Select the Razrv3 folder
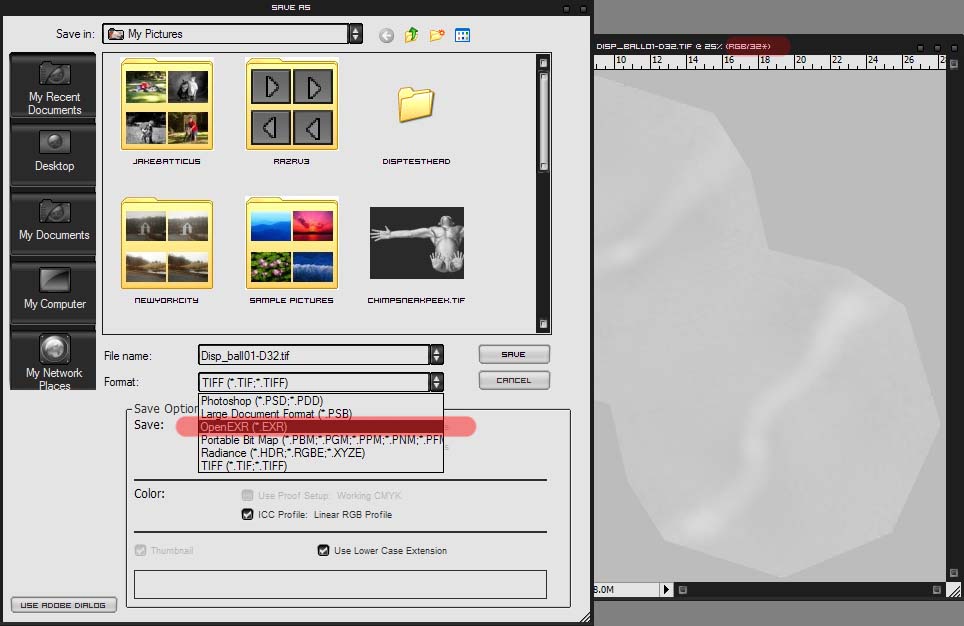964x626 pixels. click(x=291, y=112)
